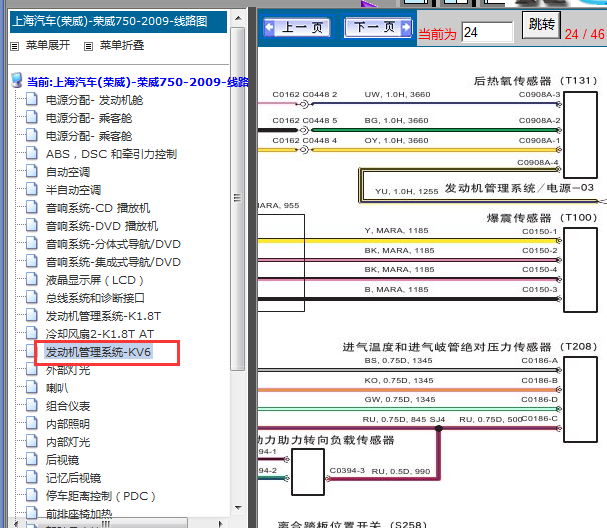Click 发动机管理系统/电源-03 reference text
Screen dimensions: 607x528
(519, 188)
